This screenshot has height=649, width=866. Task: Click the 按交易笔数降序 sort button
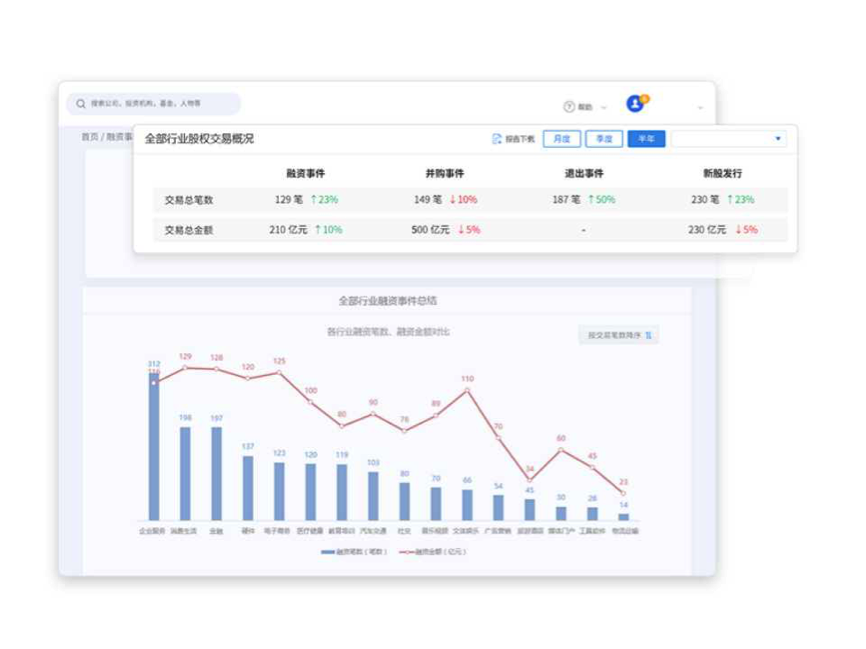tap(618, 336)
